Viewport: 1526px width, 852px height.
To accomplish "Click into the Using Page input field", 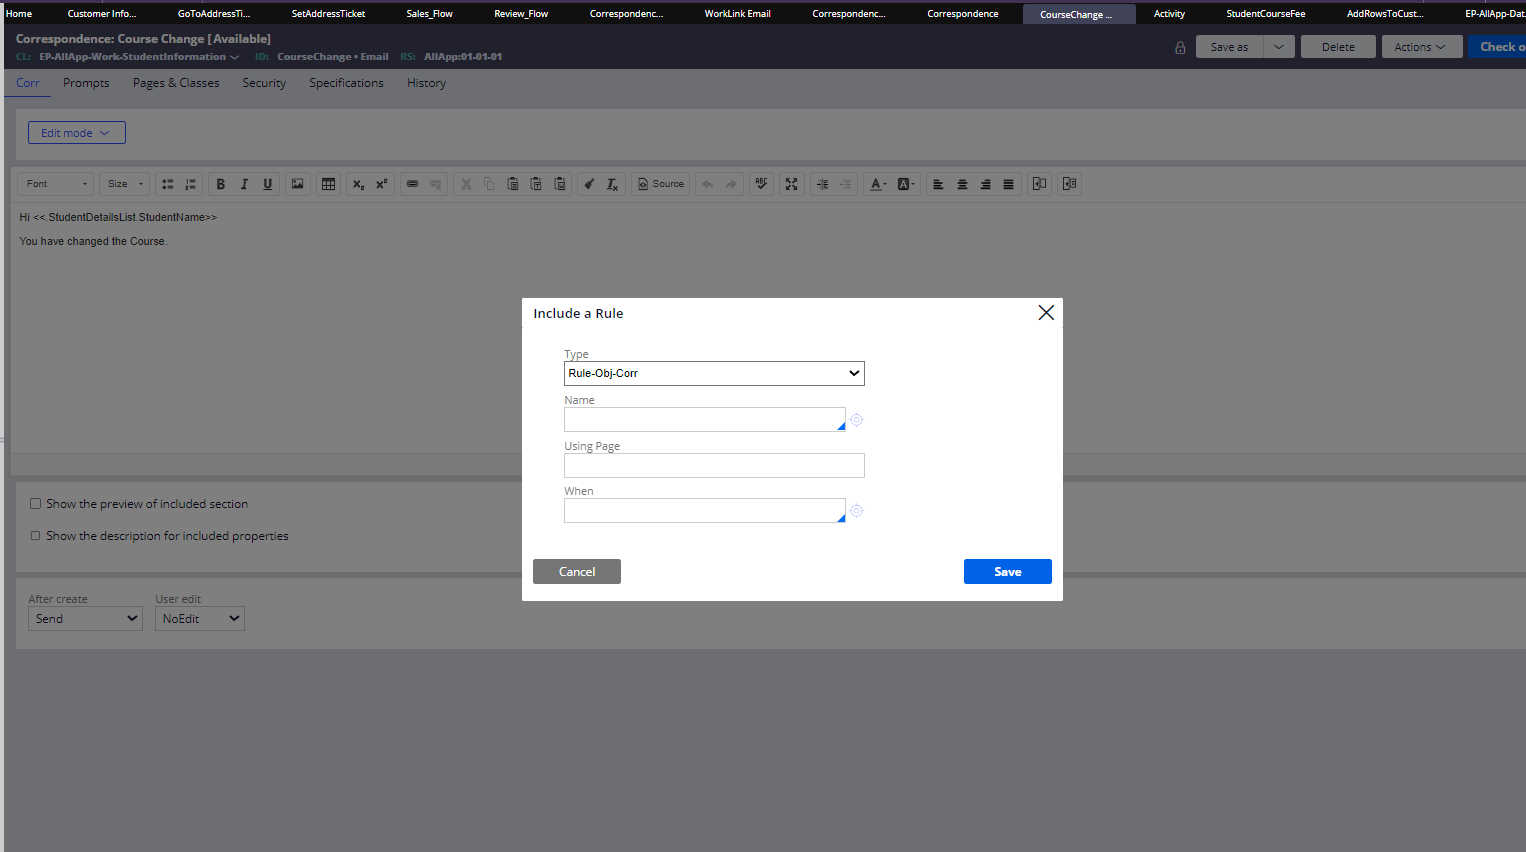I will [714, 465].
